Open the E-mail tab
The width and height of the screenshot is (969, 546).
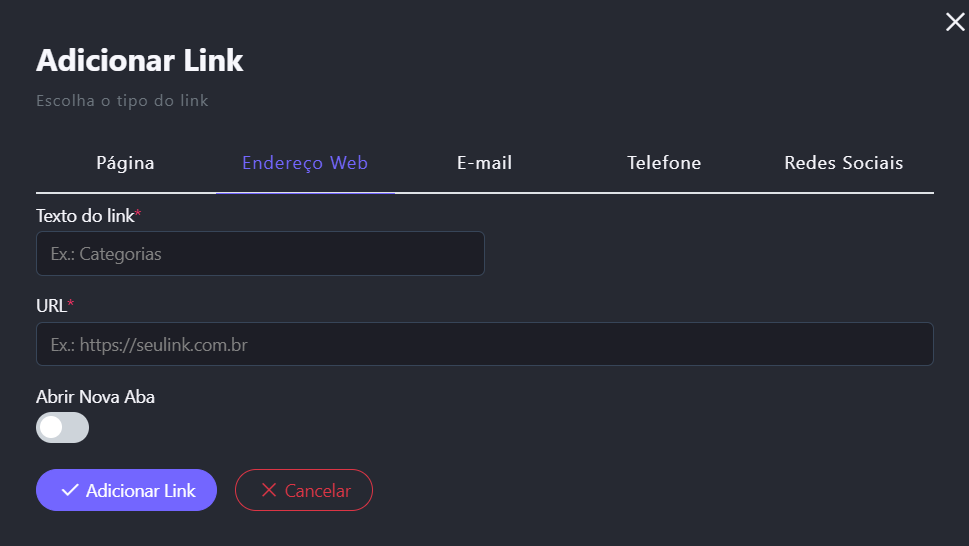tap(484, 163)
